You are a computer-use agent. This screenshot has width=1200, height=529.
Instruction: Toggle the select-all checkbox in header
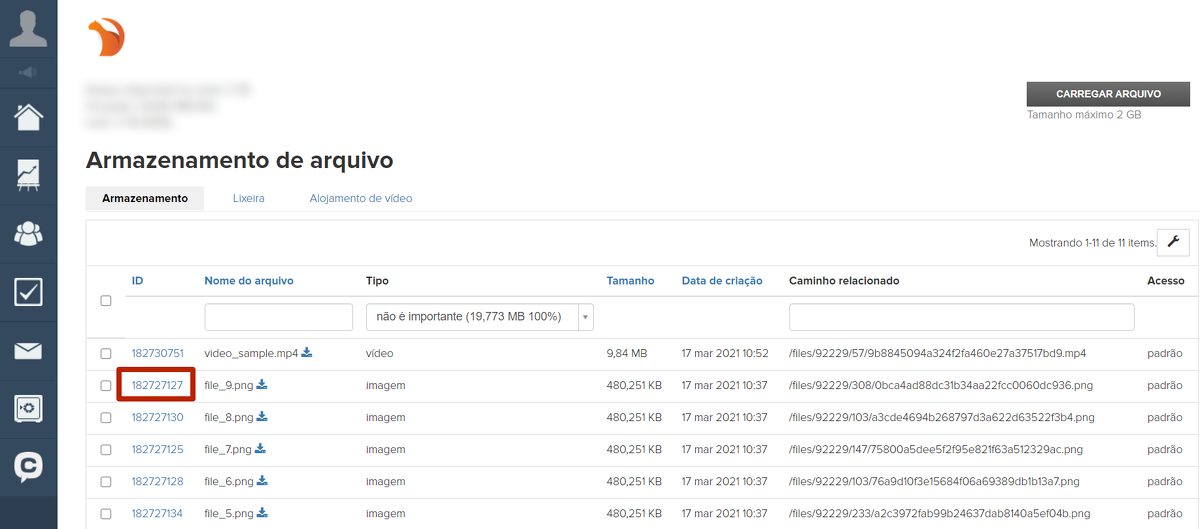(106, 300)
